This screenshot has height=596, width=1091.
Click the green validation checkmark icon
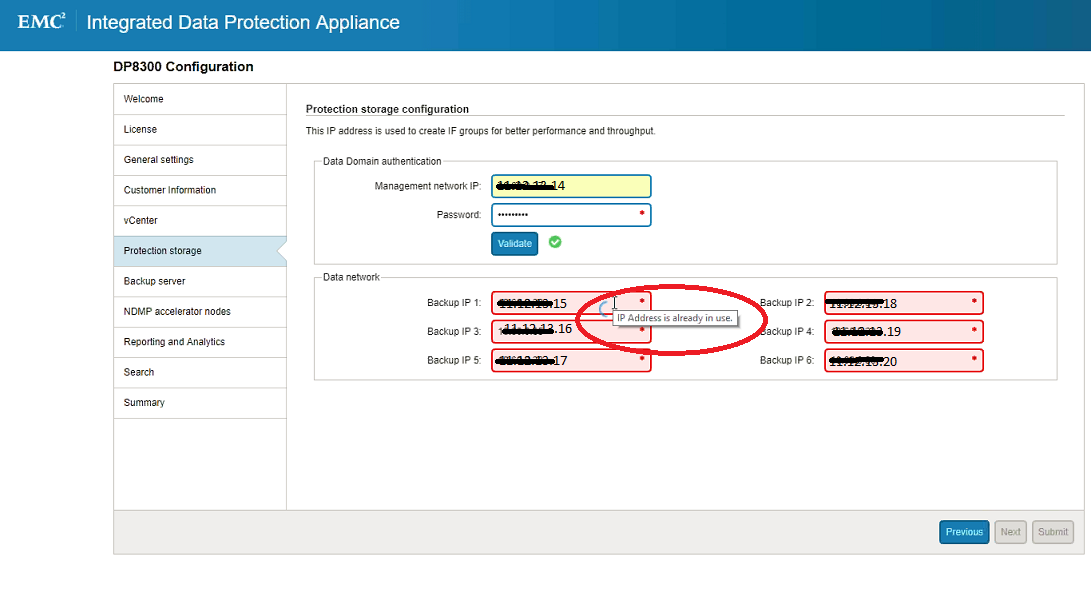pyautogui.click(x=555, y=242)
